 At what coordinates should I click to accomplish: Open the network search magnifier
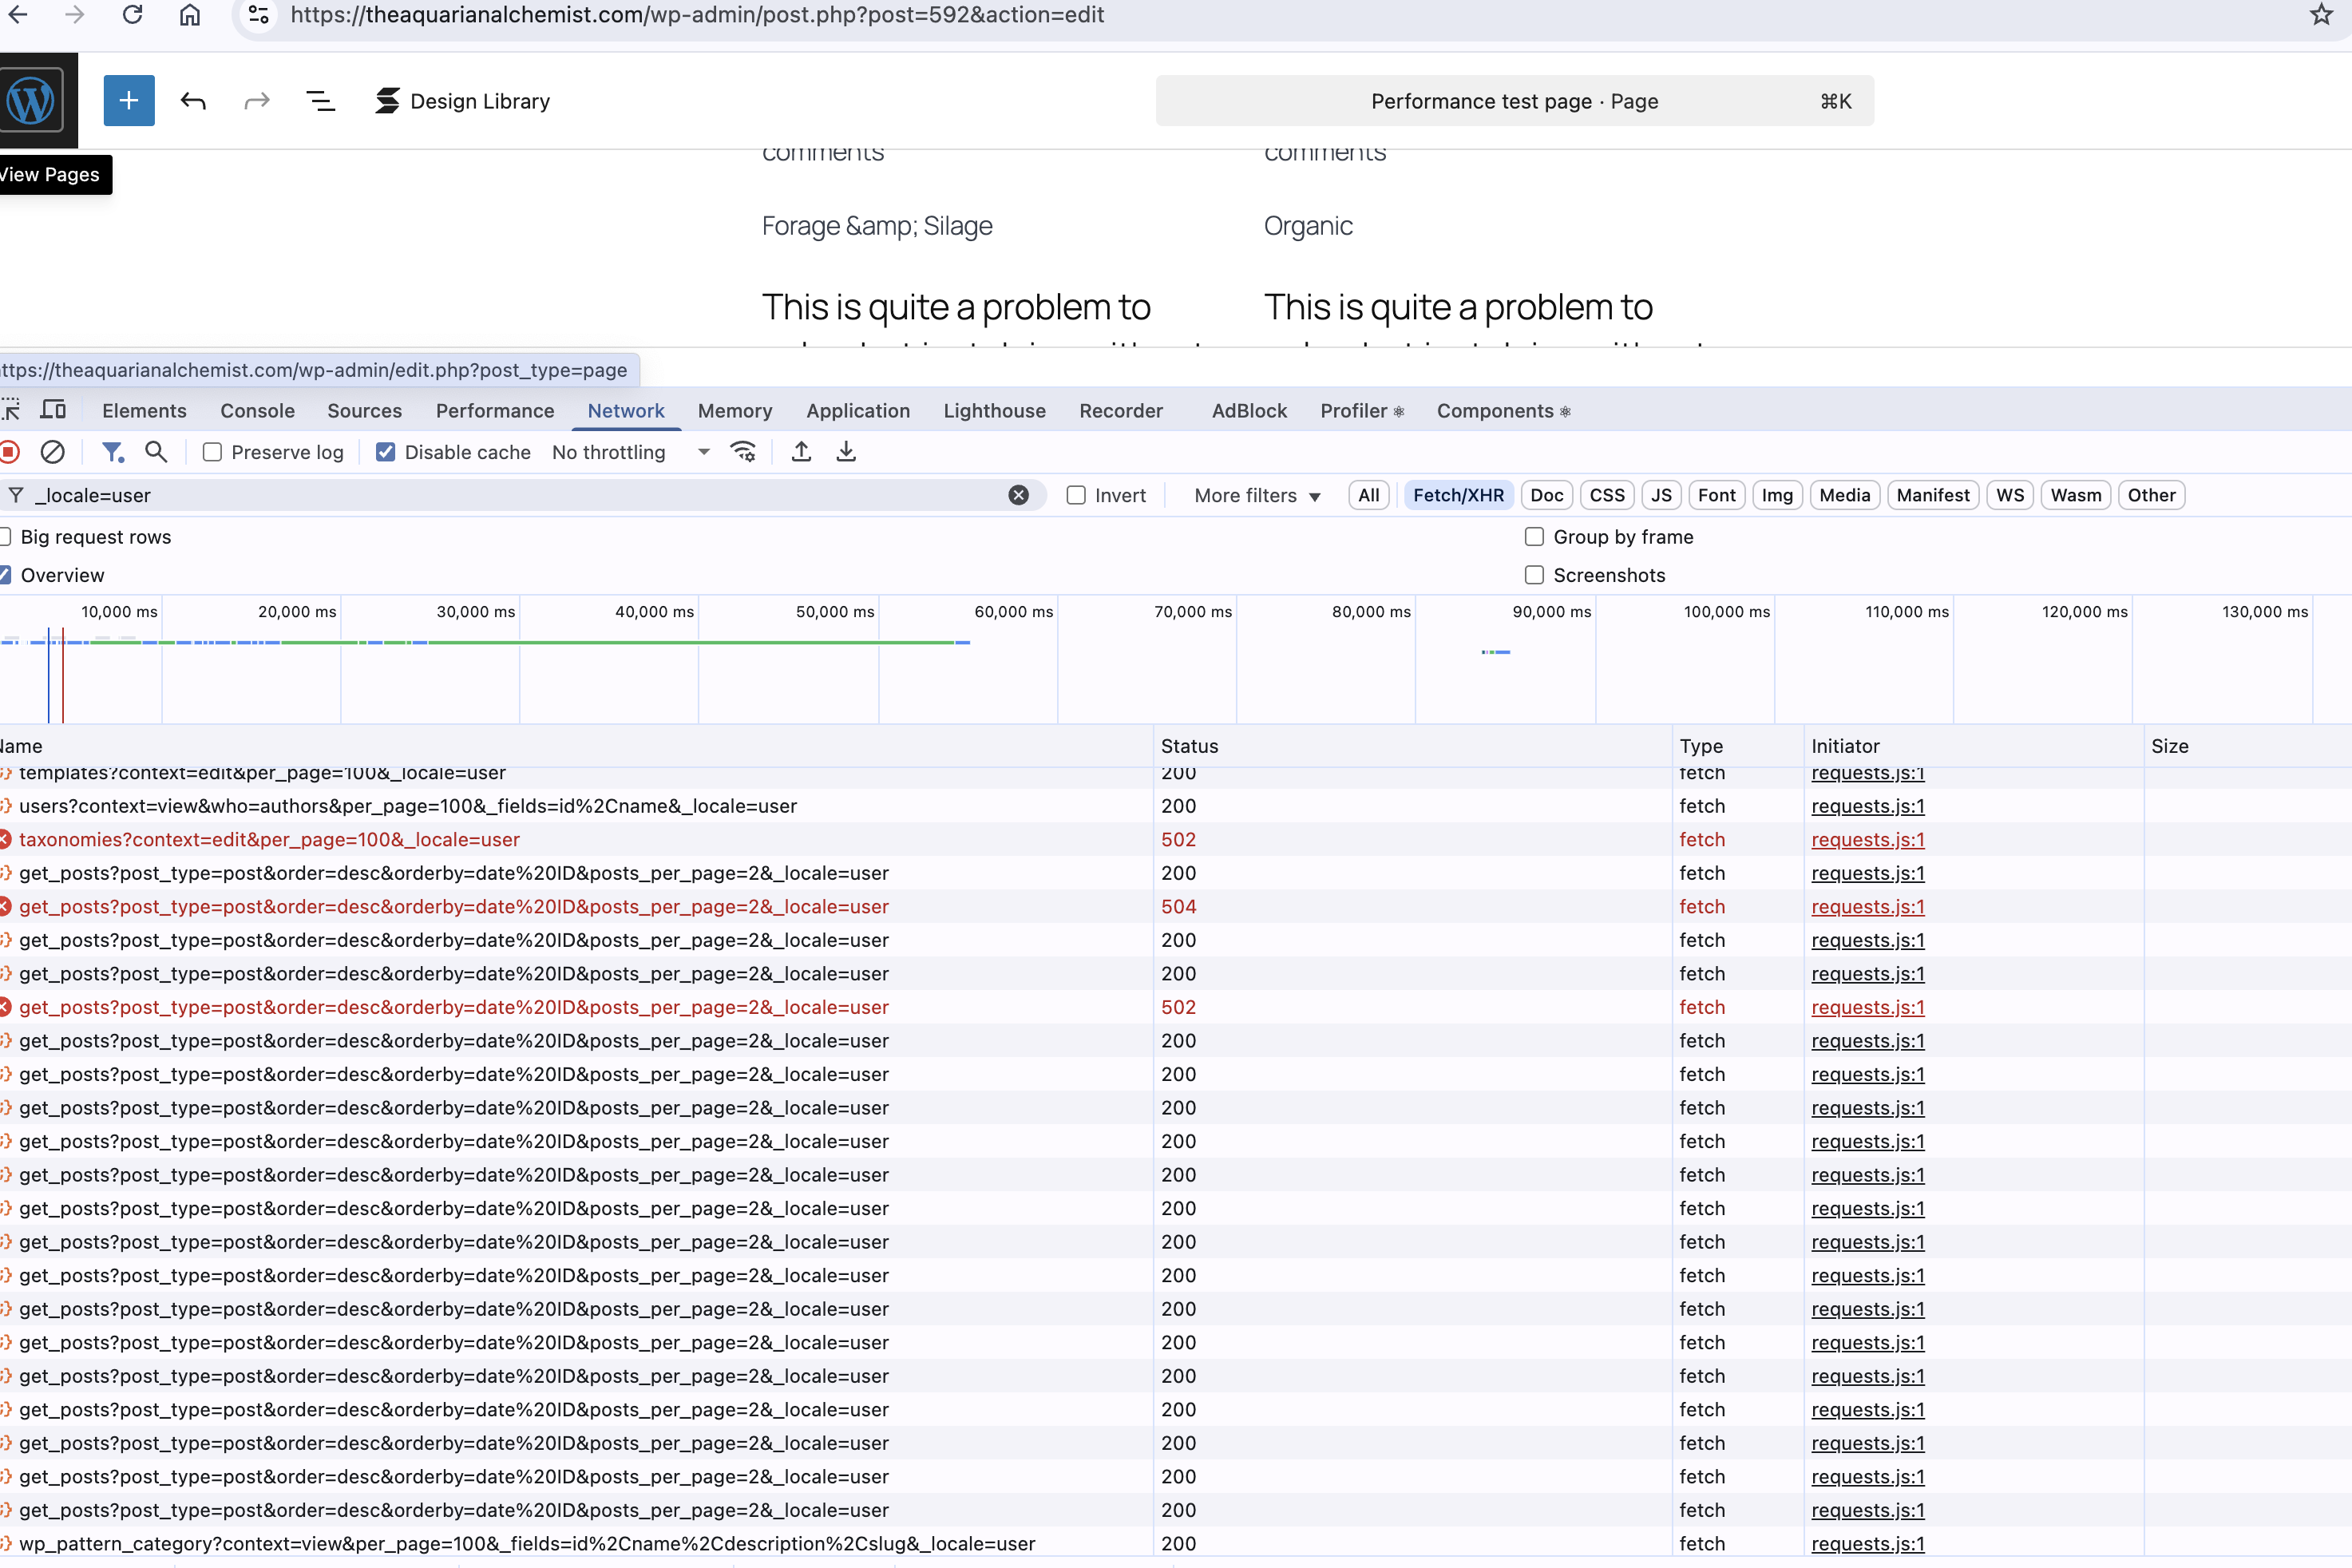click(156, 452)
